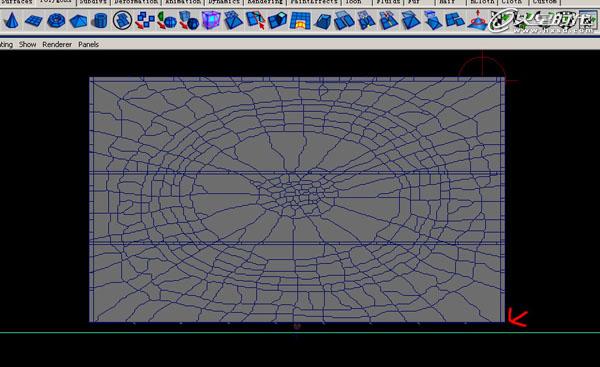Select the shattered polygon plane in viewport
Screen dimensions: 600x367
point(297,199)
